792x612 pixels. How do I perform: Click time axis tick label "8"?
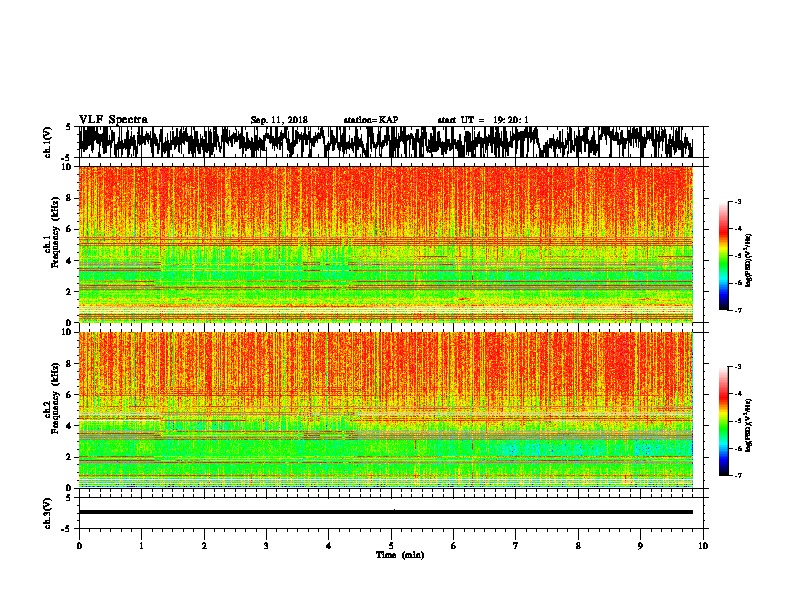[x=578, y=546]
